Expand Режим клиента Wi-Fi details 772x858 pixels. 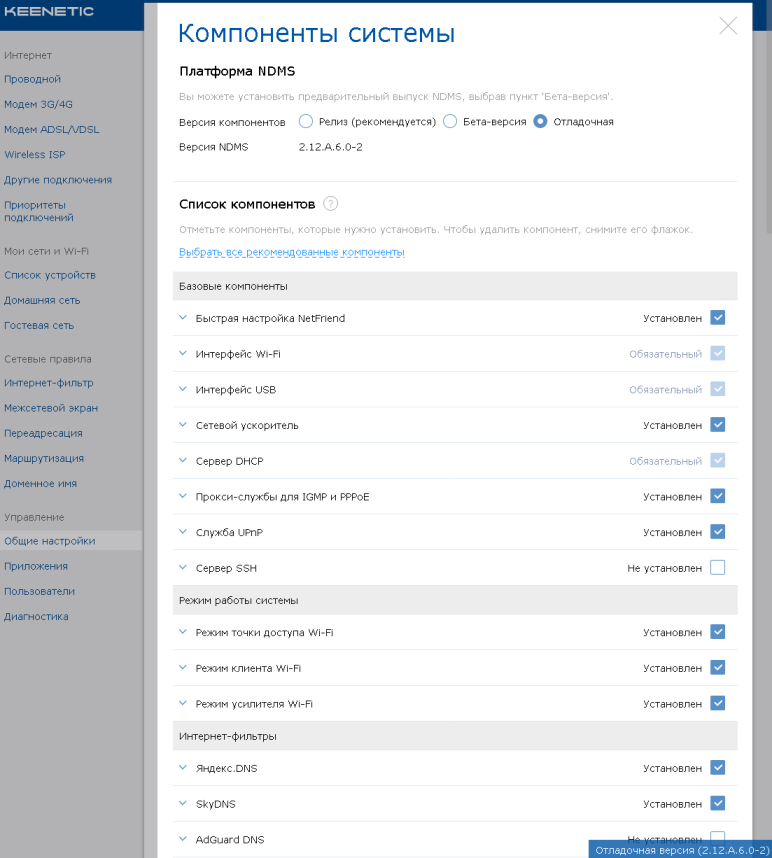183,668
